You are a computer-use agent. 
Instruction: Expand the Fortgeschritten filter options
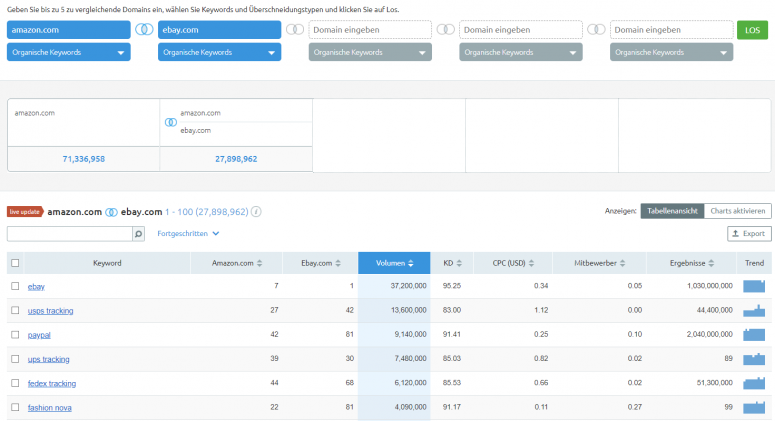click(188, 234)
